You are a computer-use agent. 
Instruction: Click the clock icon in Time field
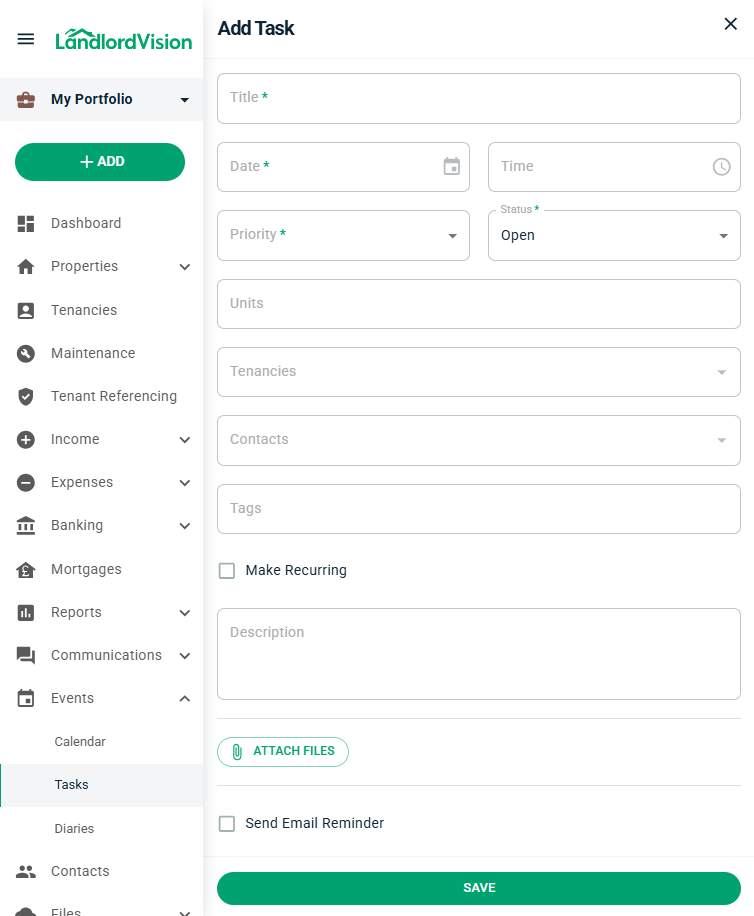pyautogui.click(x=722, y=167)
